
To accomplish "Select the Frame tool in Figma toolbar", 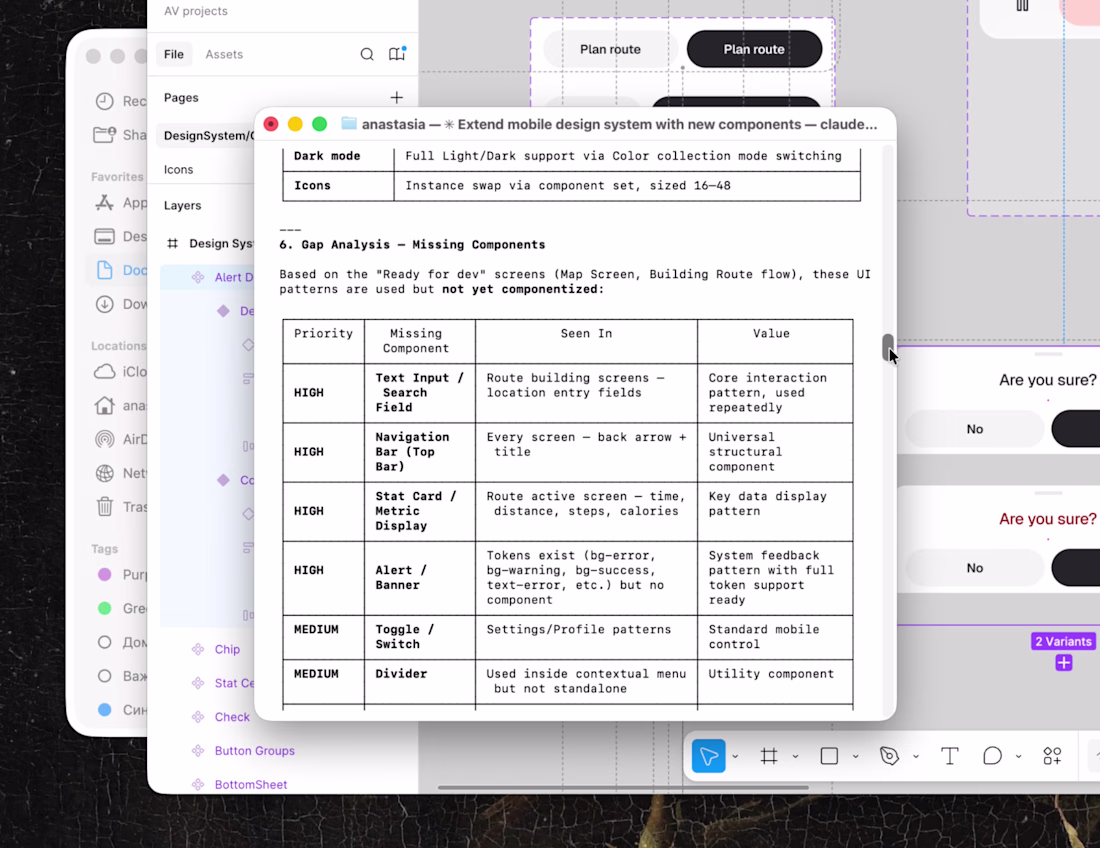I will pos(769,756).
